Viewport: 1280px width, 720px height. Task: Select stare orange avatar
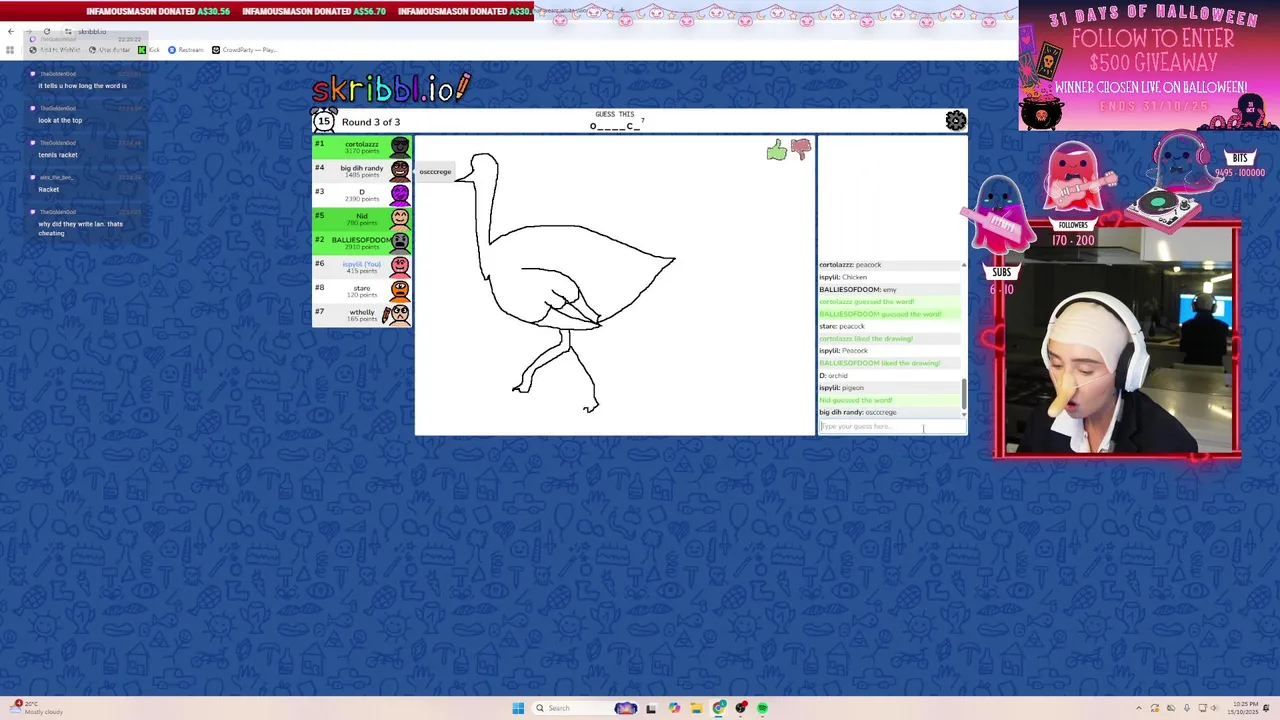(399, 291)
